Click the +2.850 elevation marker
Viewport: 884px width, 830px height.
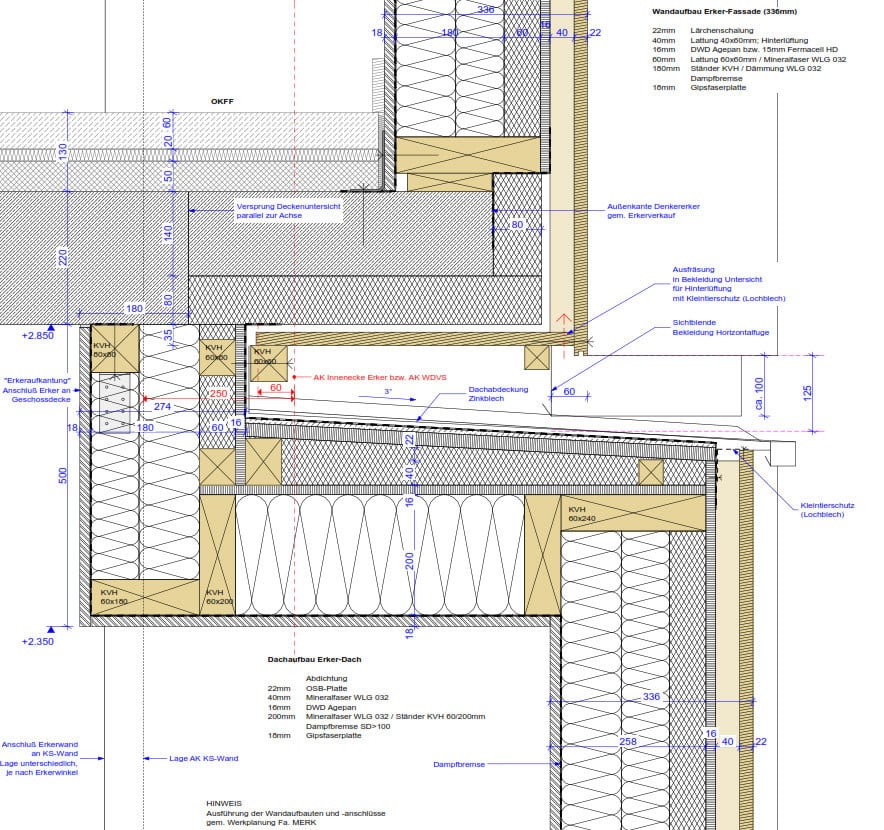37,336
